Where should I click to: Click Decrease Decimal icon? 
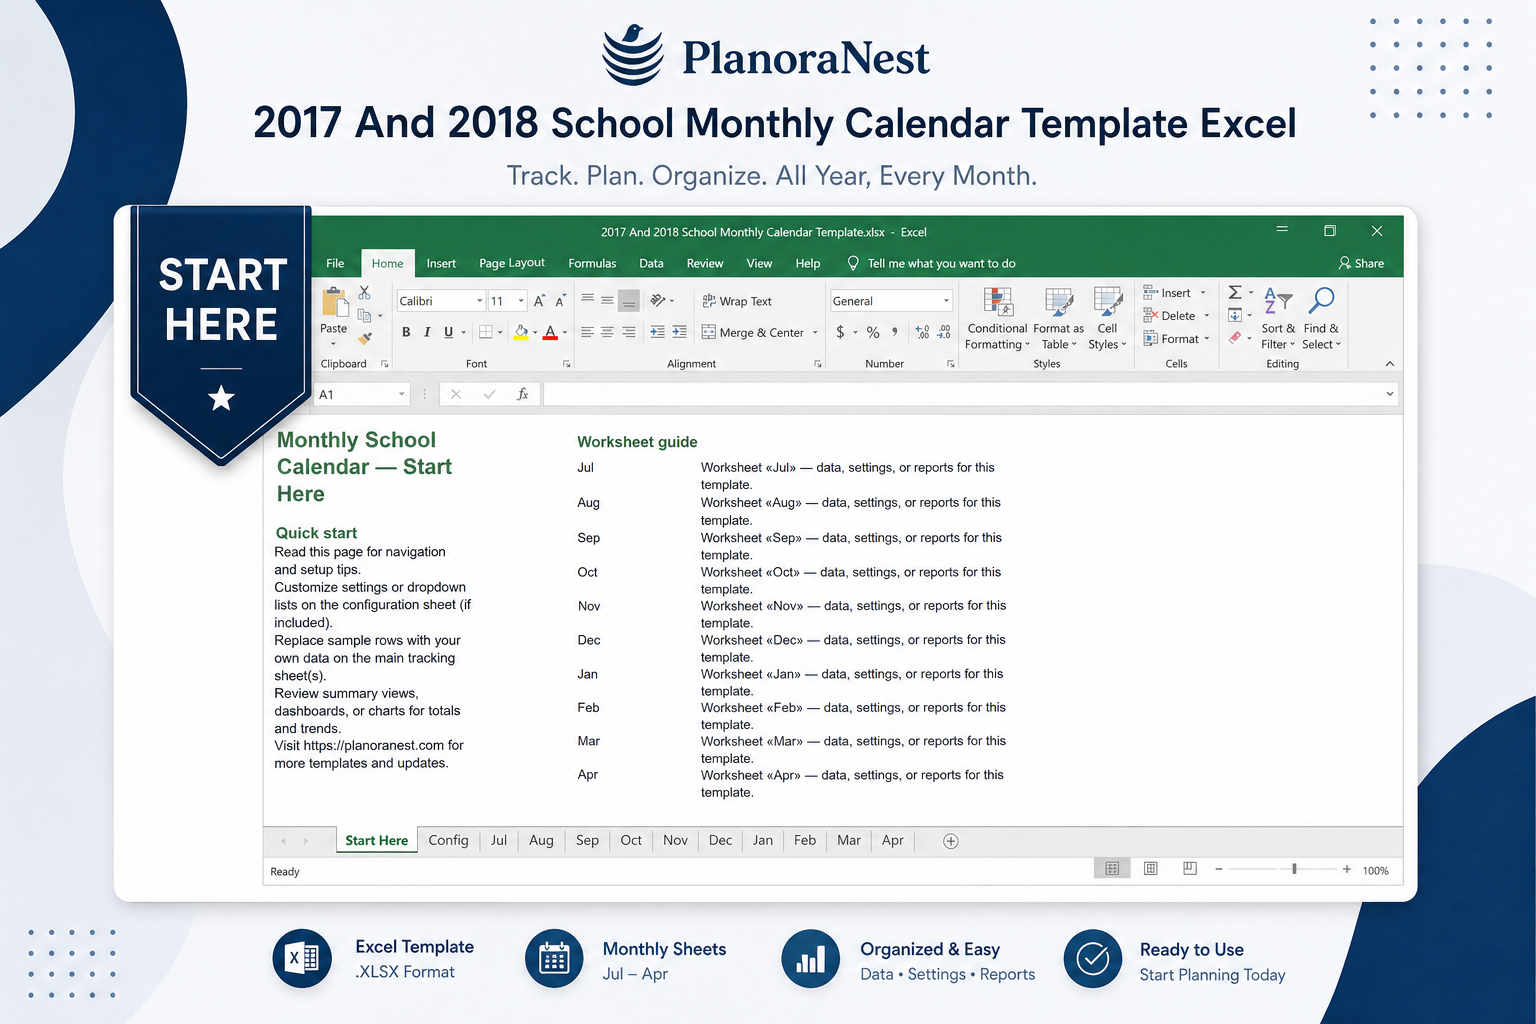click(x=944, y=332)
